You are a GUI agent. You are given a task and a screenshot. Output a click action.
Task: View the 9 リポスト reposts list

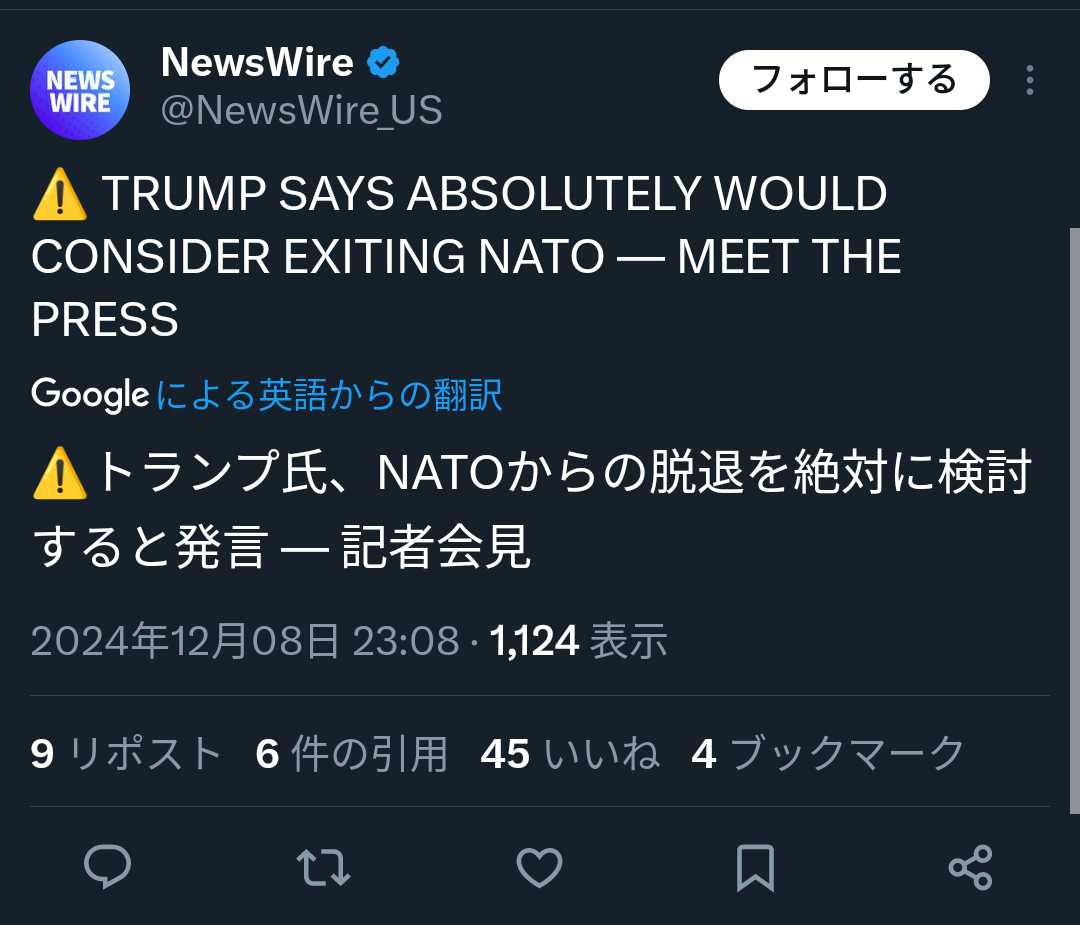click(x=126, y=753)
